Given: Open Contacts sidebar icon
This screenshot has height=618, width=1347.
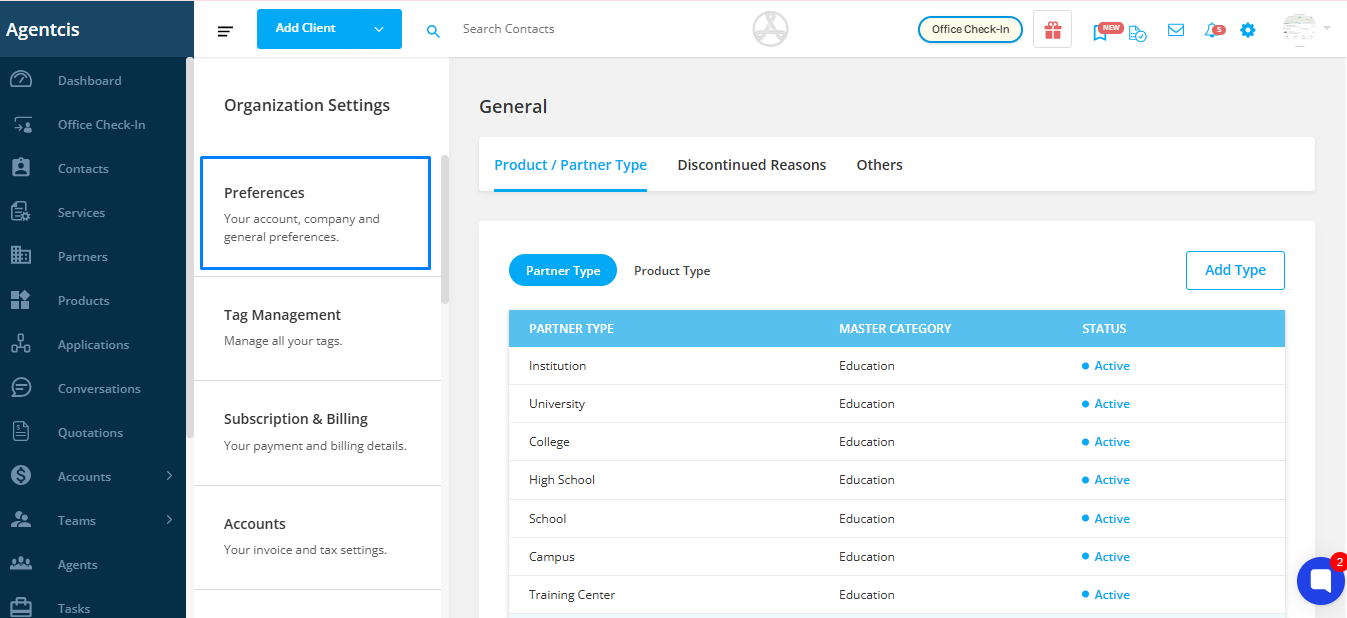Looking at the screenshot, I should click(x=21, y=168).
